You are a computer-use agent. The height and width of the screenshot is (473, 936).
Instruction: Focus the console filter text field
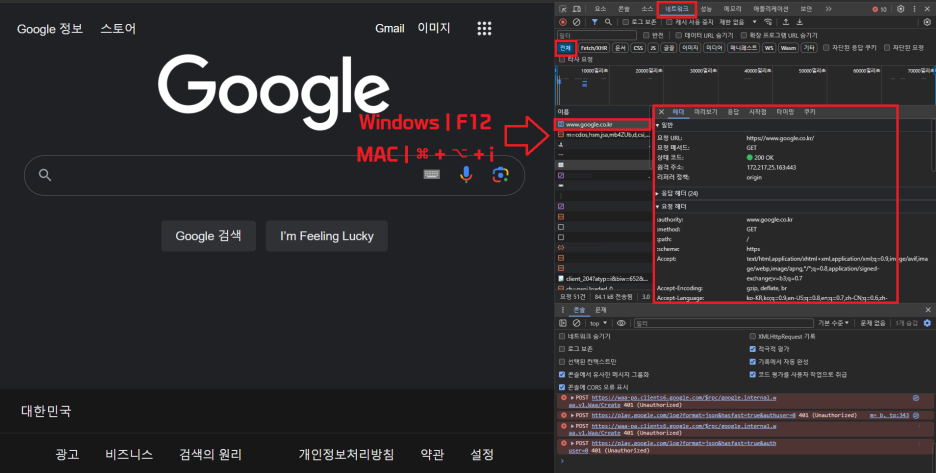coord(723,323)
